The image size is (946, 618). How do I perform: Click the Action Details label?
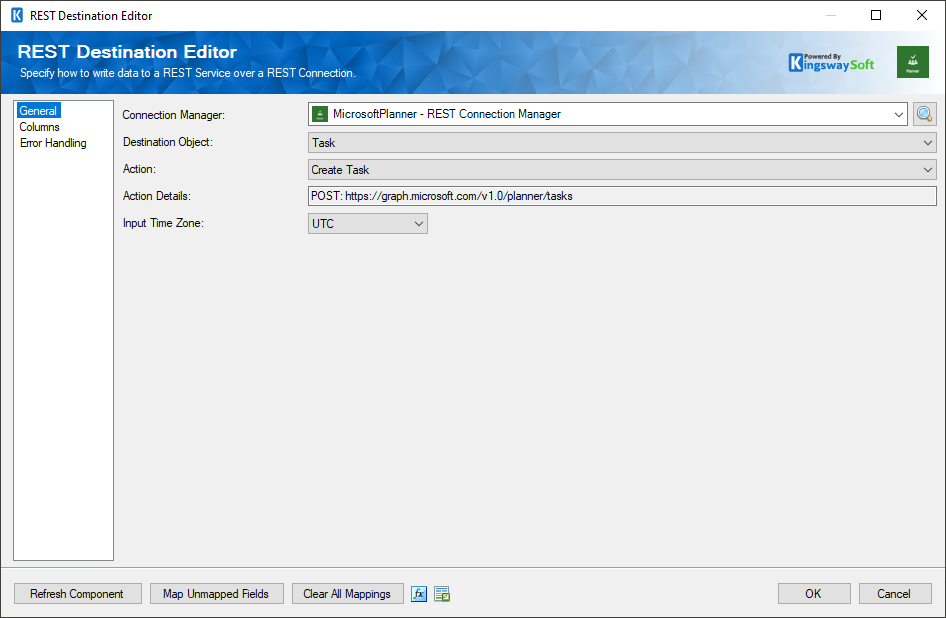[x=156, y=196]
